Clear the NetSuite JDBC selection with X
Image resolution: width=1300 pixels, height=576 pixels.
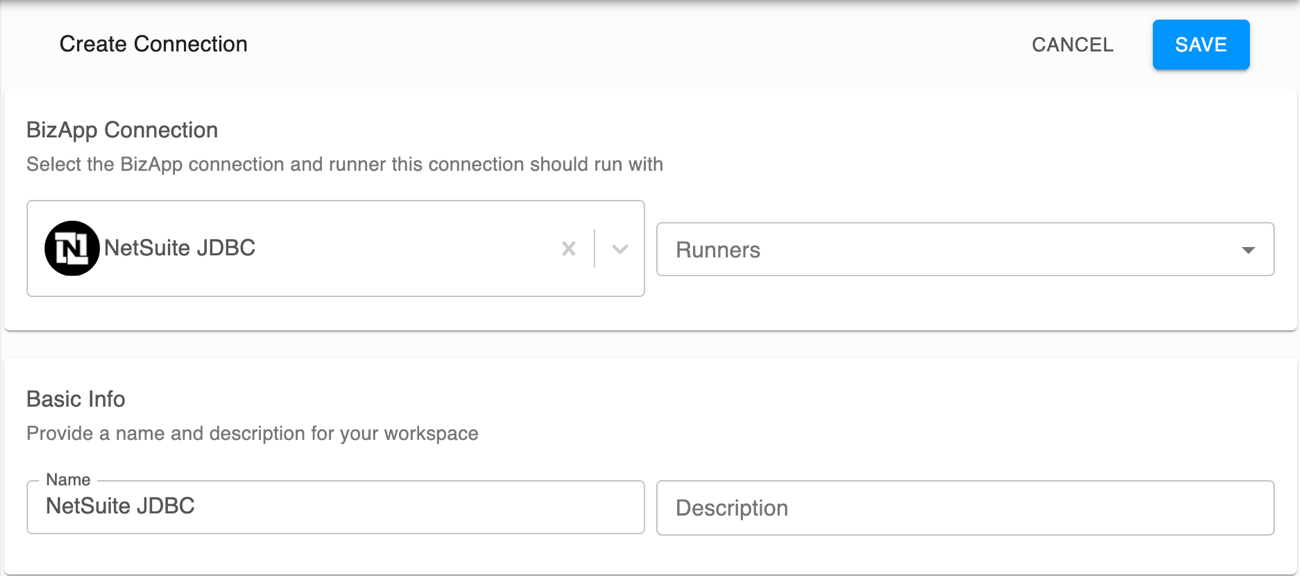tap(568, 249)
